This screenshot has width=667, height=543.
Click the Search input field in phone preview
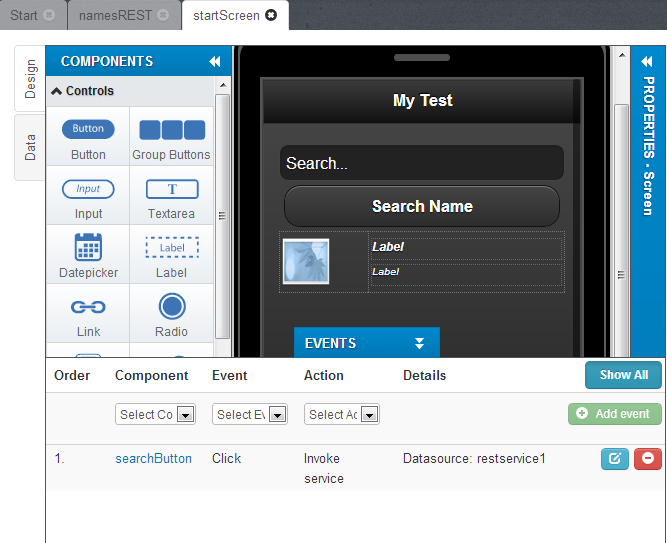point(421,163)
